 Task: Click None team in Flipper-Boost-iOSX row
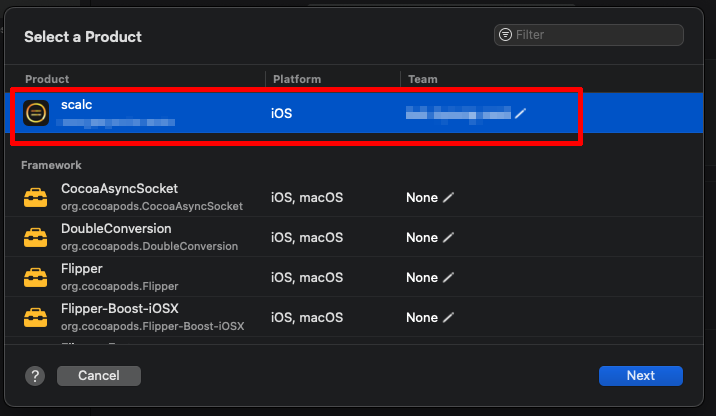coord(422,317)
